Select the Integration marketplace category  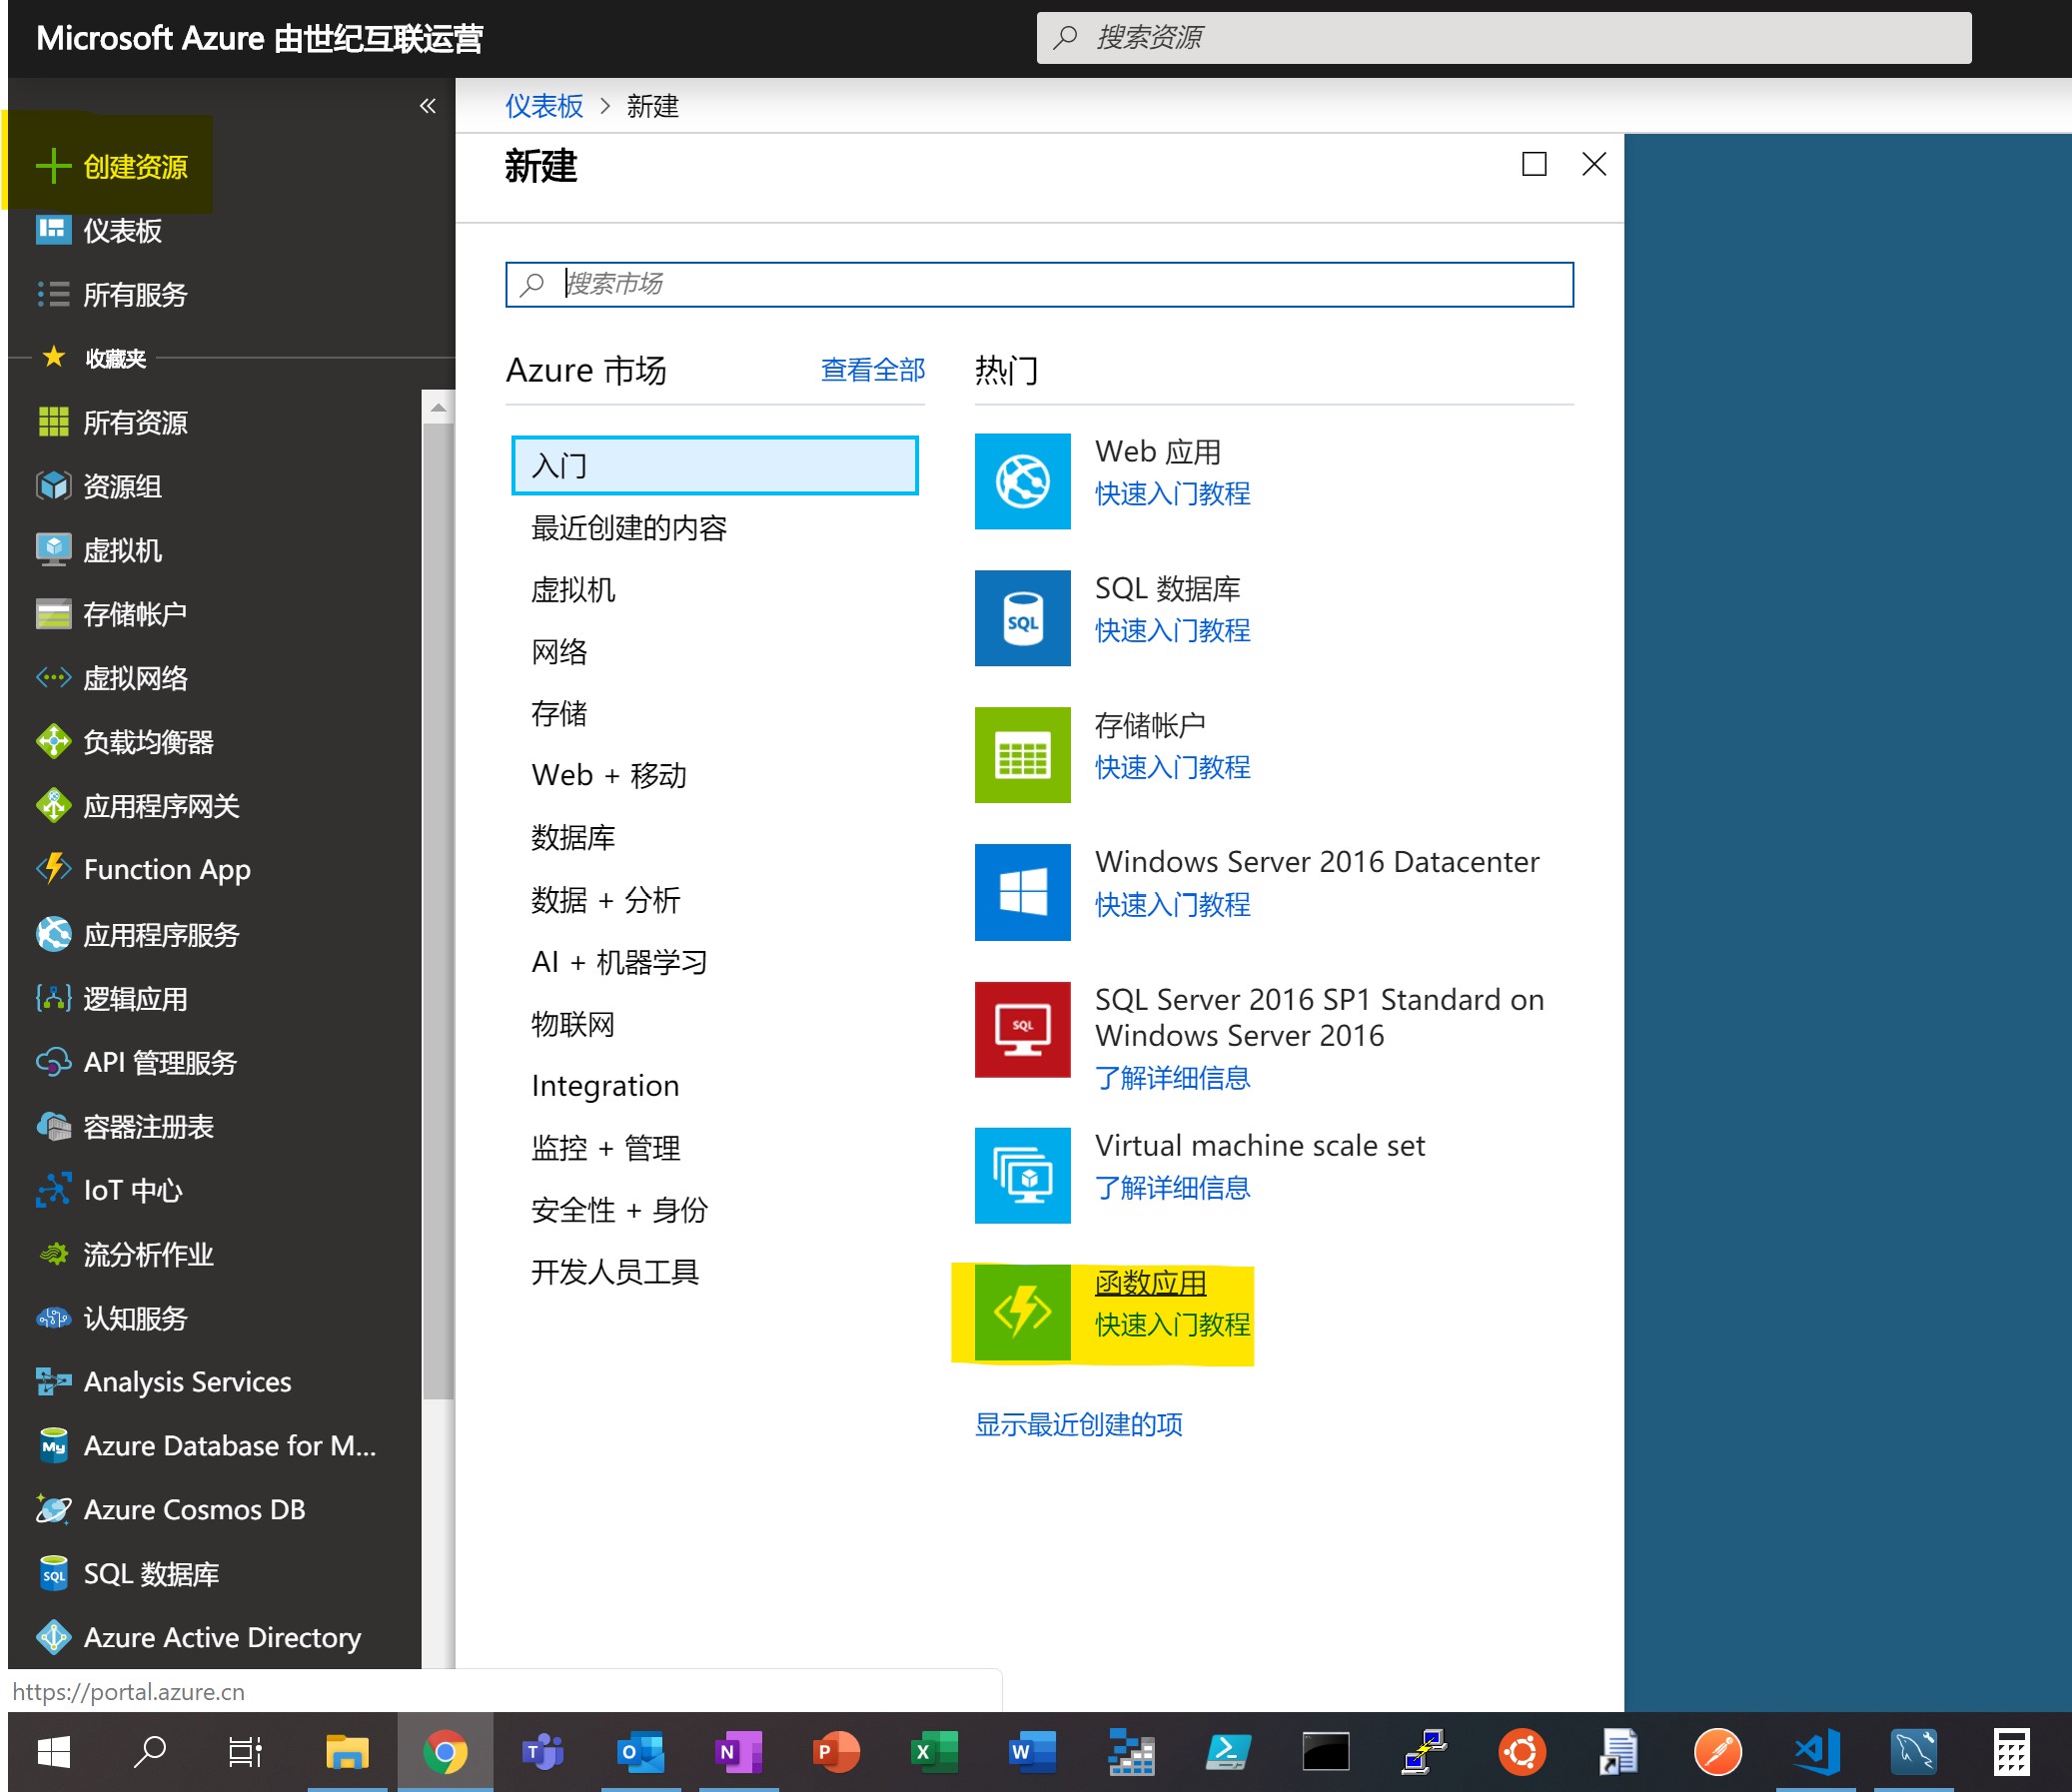[x=605, y=1086]
